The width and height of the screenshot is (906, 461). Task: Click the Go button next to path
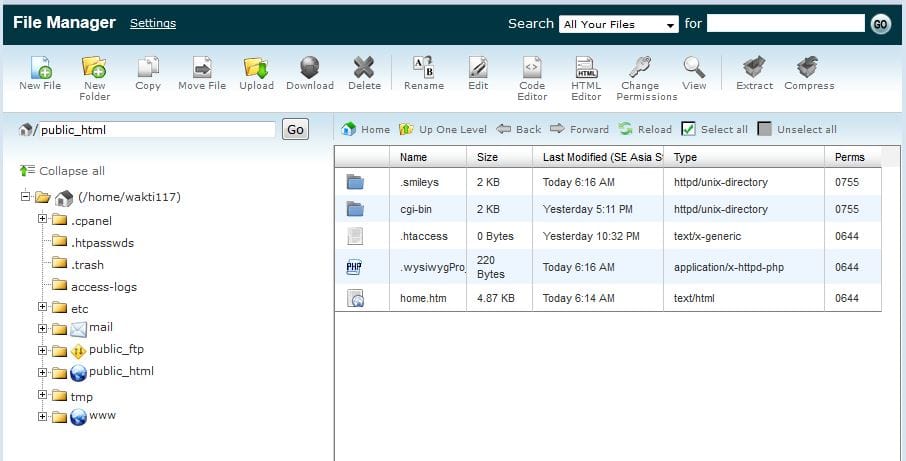tap(295, 129)
